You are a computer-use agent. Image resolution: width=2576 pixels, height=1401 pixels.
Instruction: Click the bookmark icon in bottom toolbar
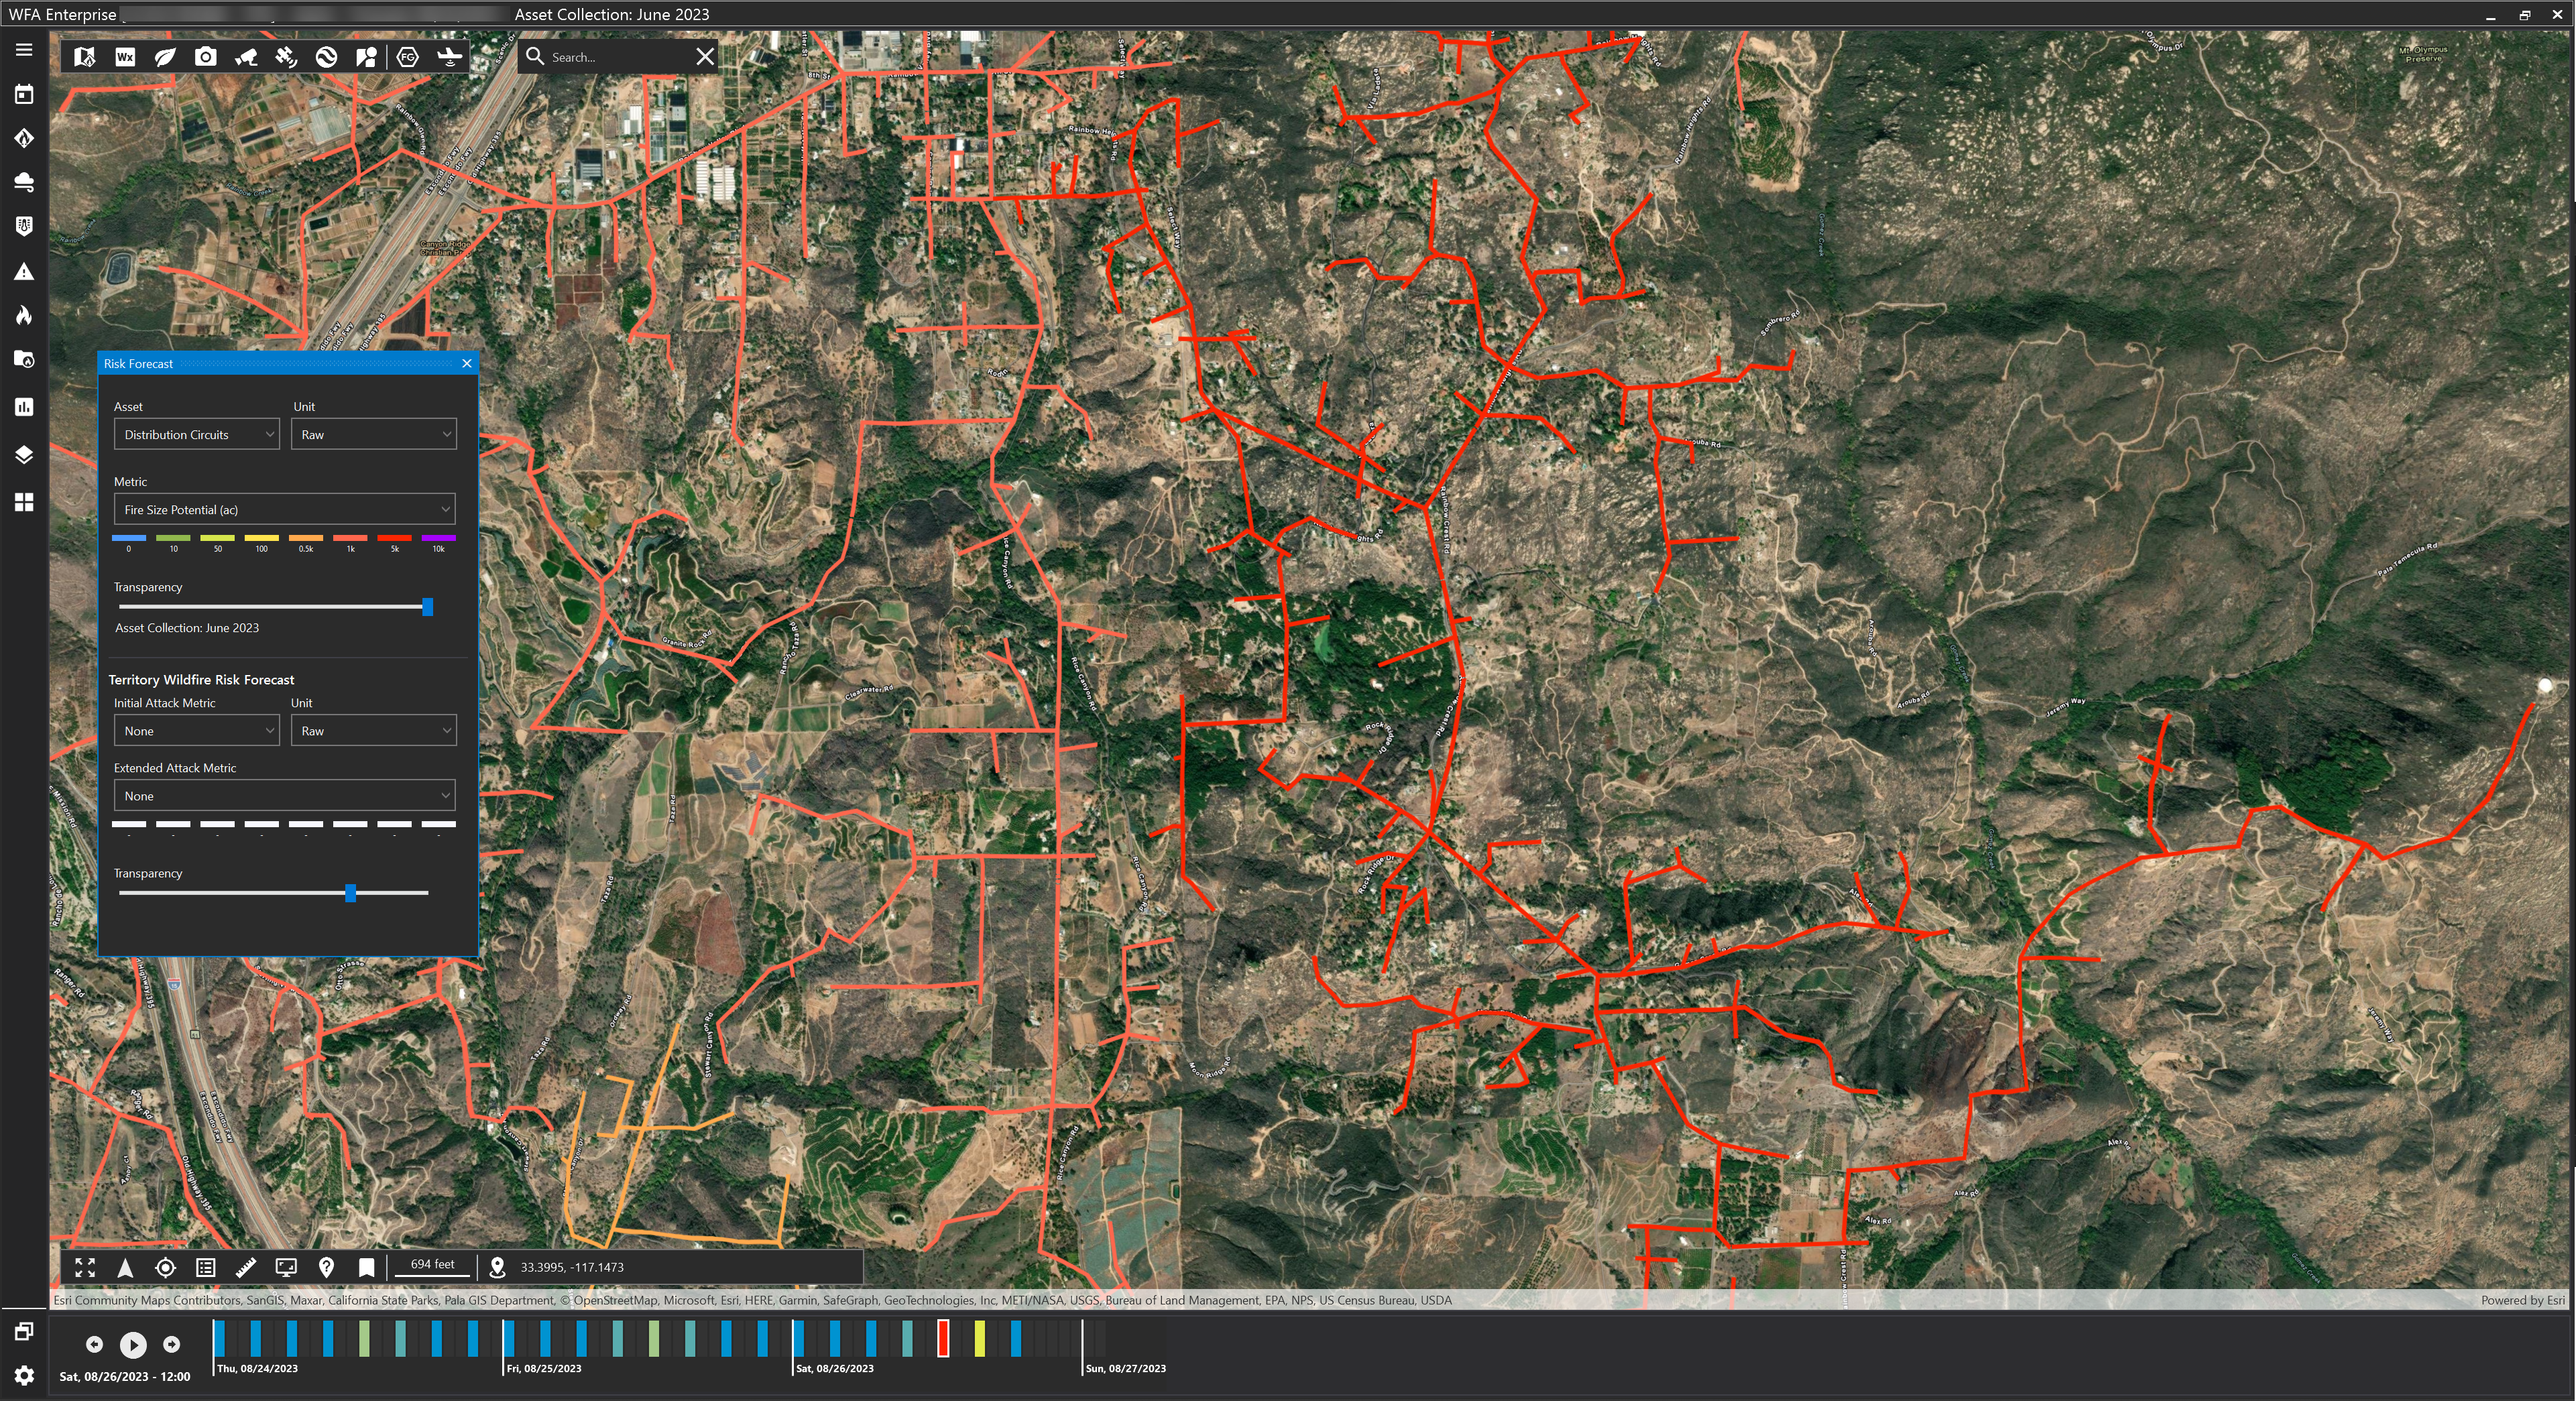[366, 1267]
